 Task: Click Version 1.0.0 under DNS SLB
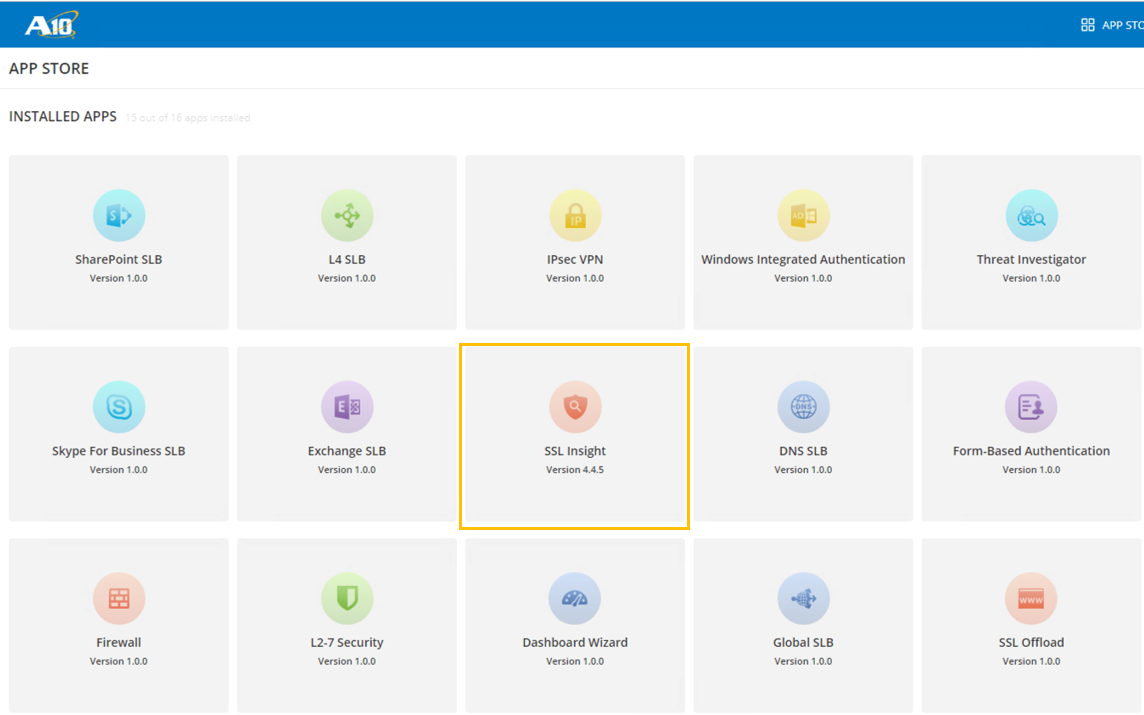click(x=803, y=470)
